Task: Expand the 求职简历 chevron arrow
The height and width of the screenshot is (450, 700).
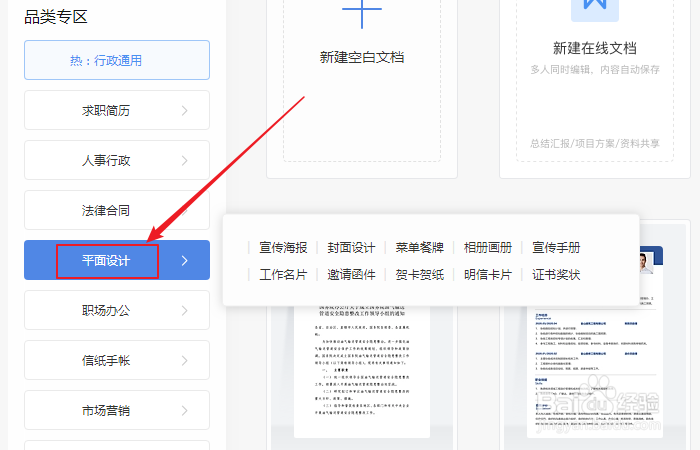Action: tap(184, 111)
